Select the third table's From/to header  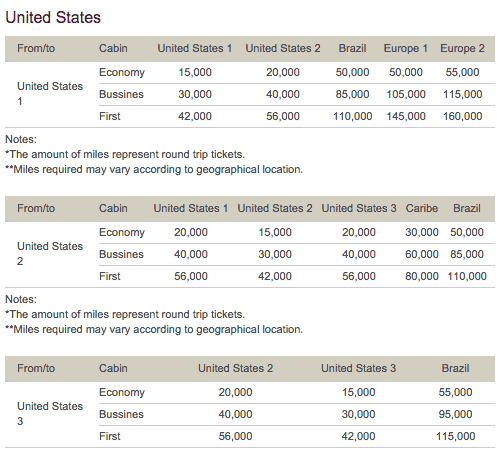click(x=36, y=368)
